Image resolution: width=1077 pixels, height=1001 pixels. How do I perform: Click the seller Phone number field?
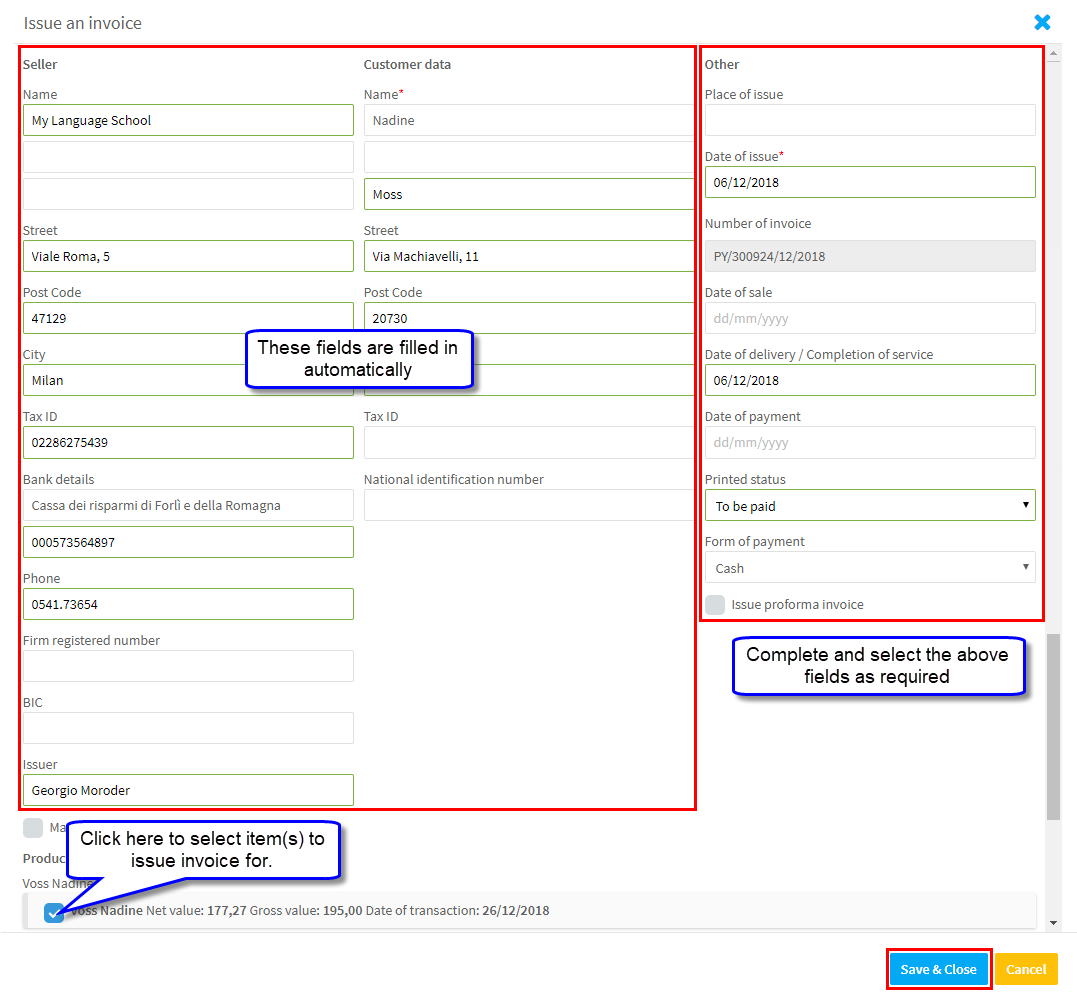click(x=188, y=605)
